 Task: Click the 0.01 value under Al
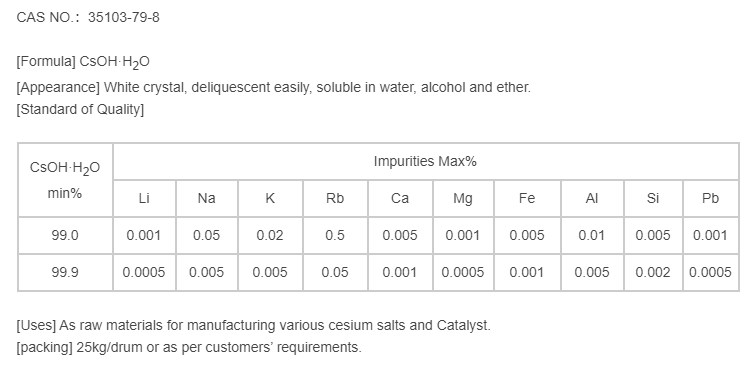pos(592,235)
